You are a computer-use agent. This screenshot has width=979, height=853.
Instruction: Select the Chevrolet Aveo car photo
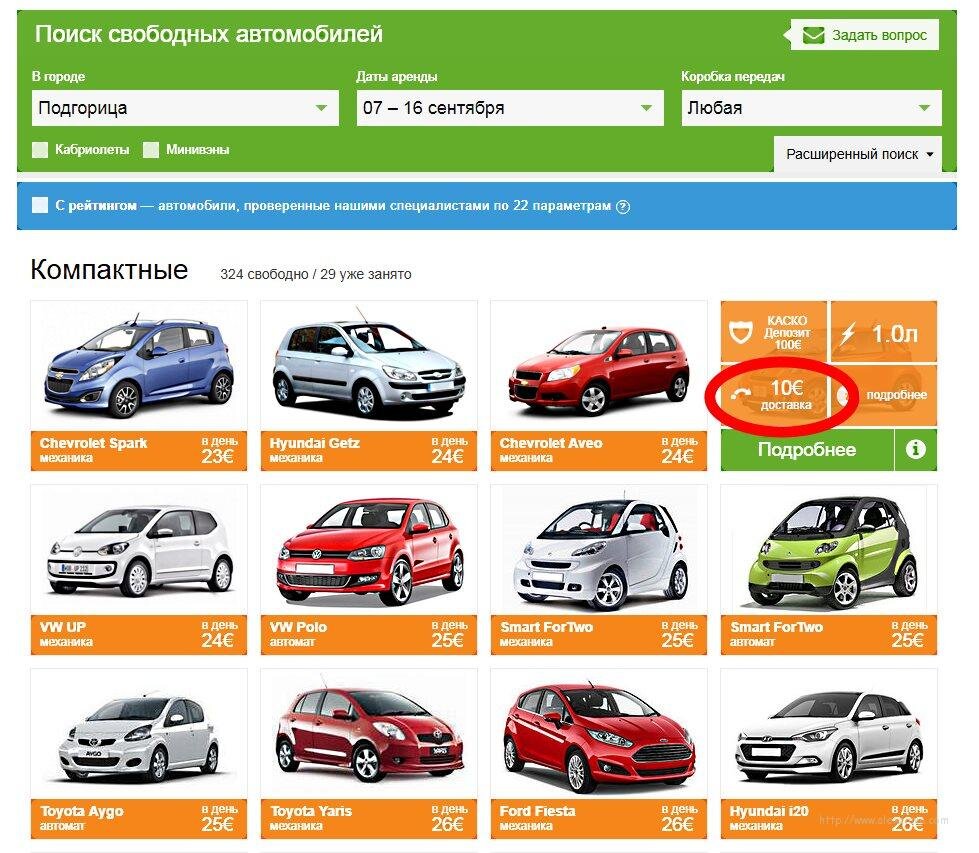click(599, 366)
